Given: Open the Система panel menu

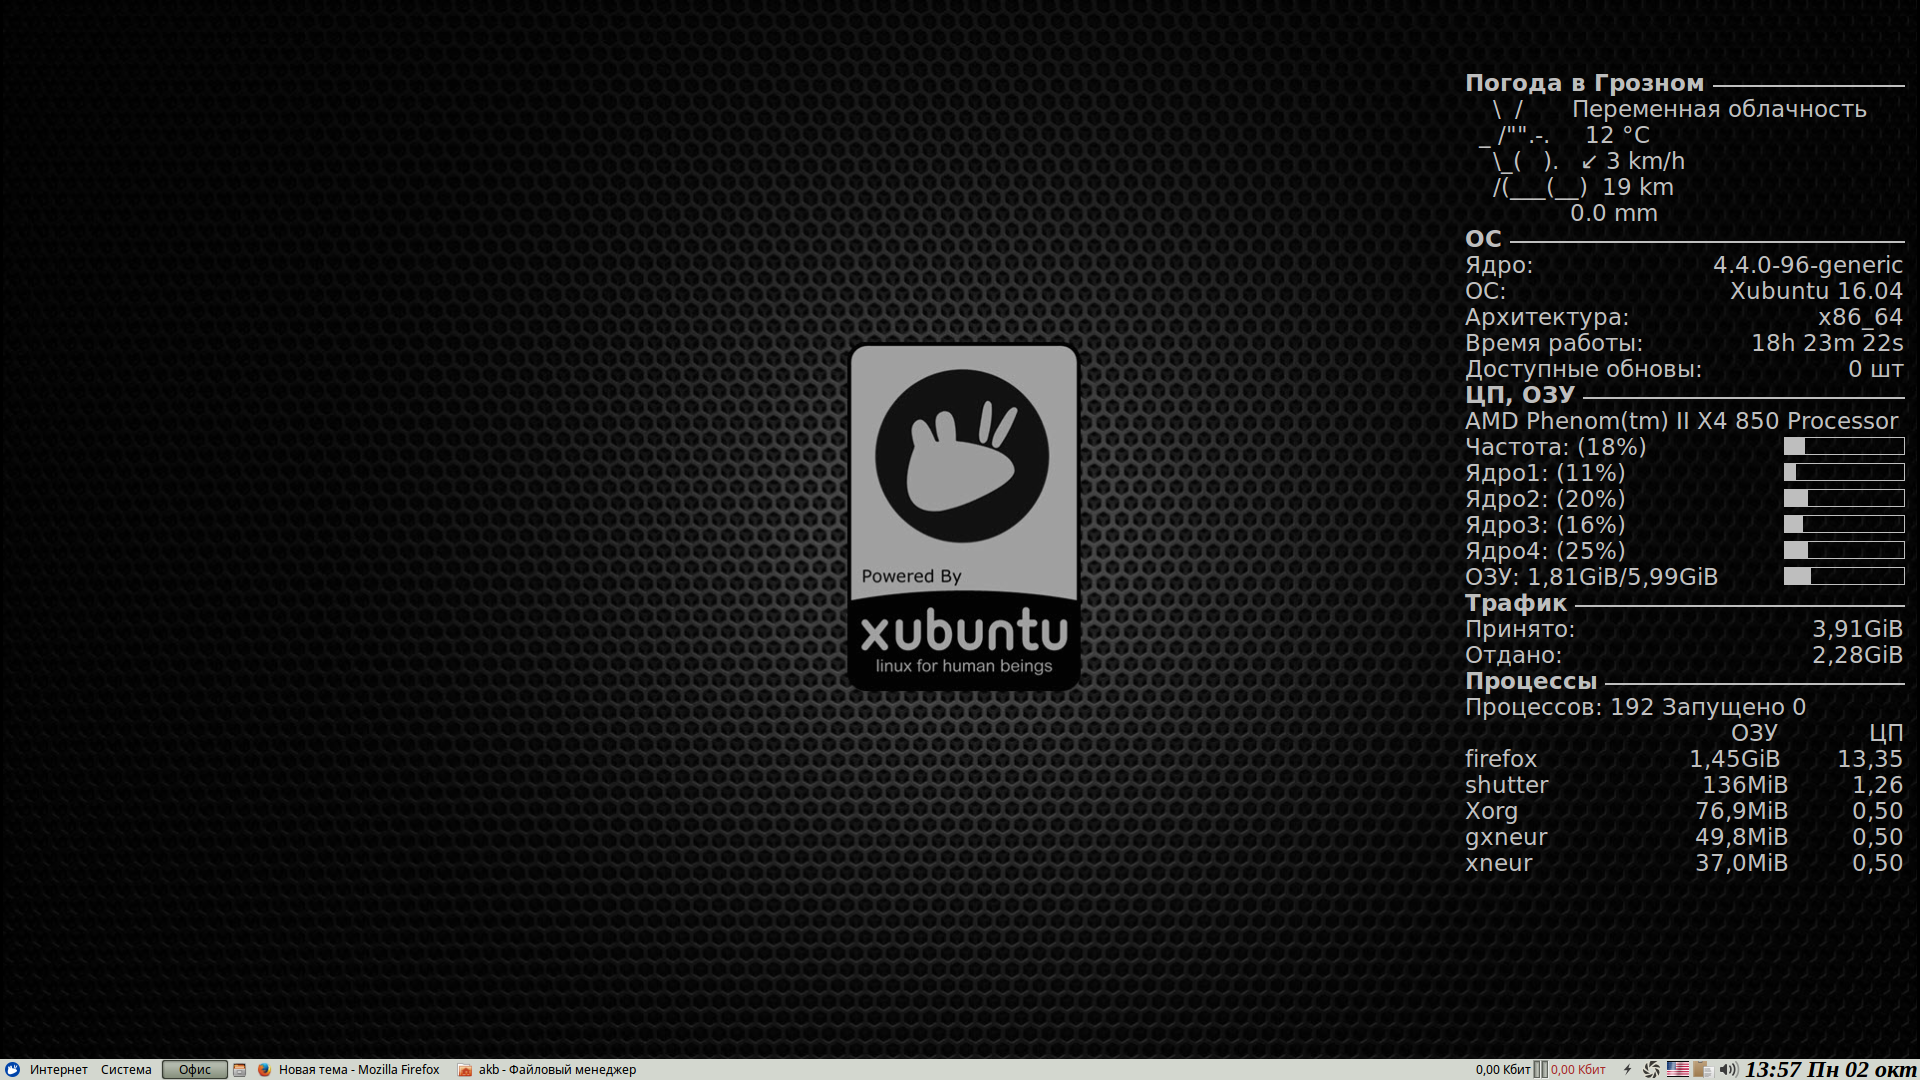Looking at the screenshot, I should [126, 1069].
